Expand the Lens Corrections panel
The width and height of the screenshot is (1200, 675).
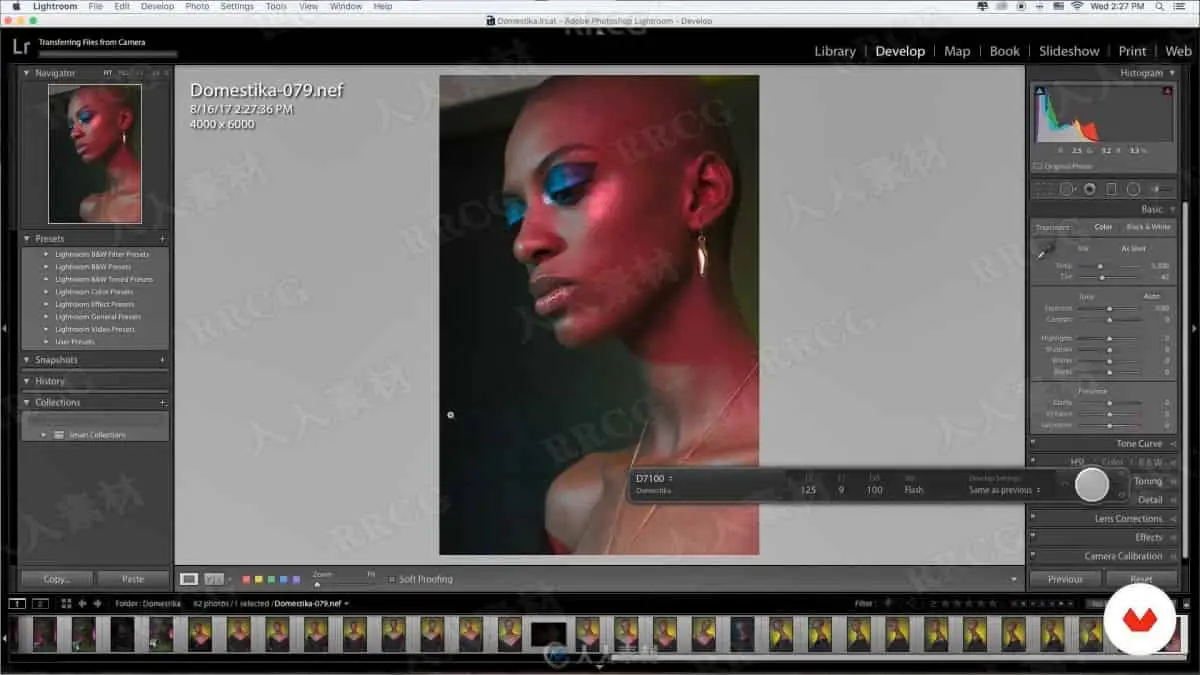click(1128, 519)
